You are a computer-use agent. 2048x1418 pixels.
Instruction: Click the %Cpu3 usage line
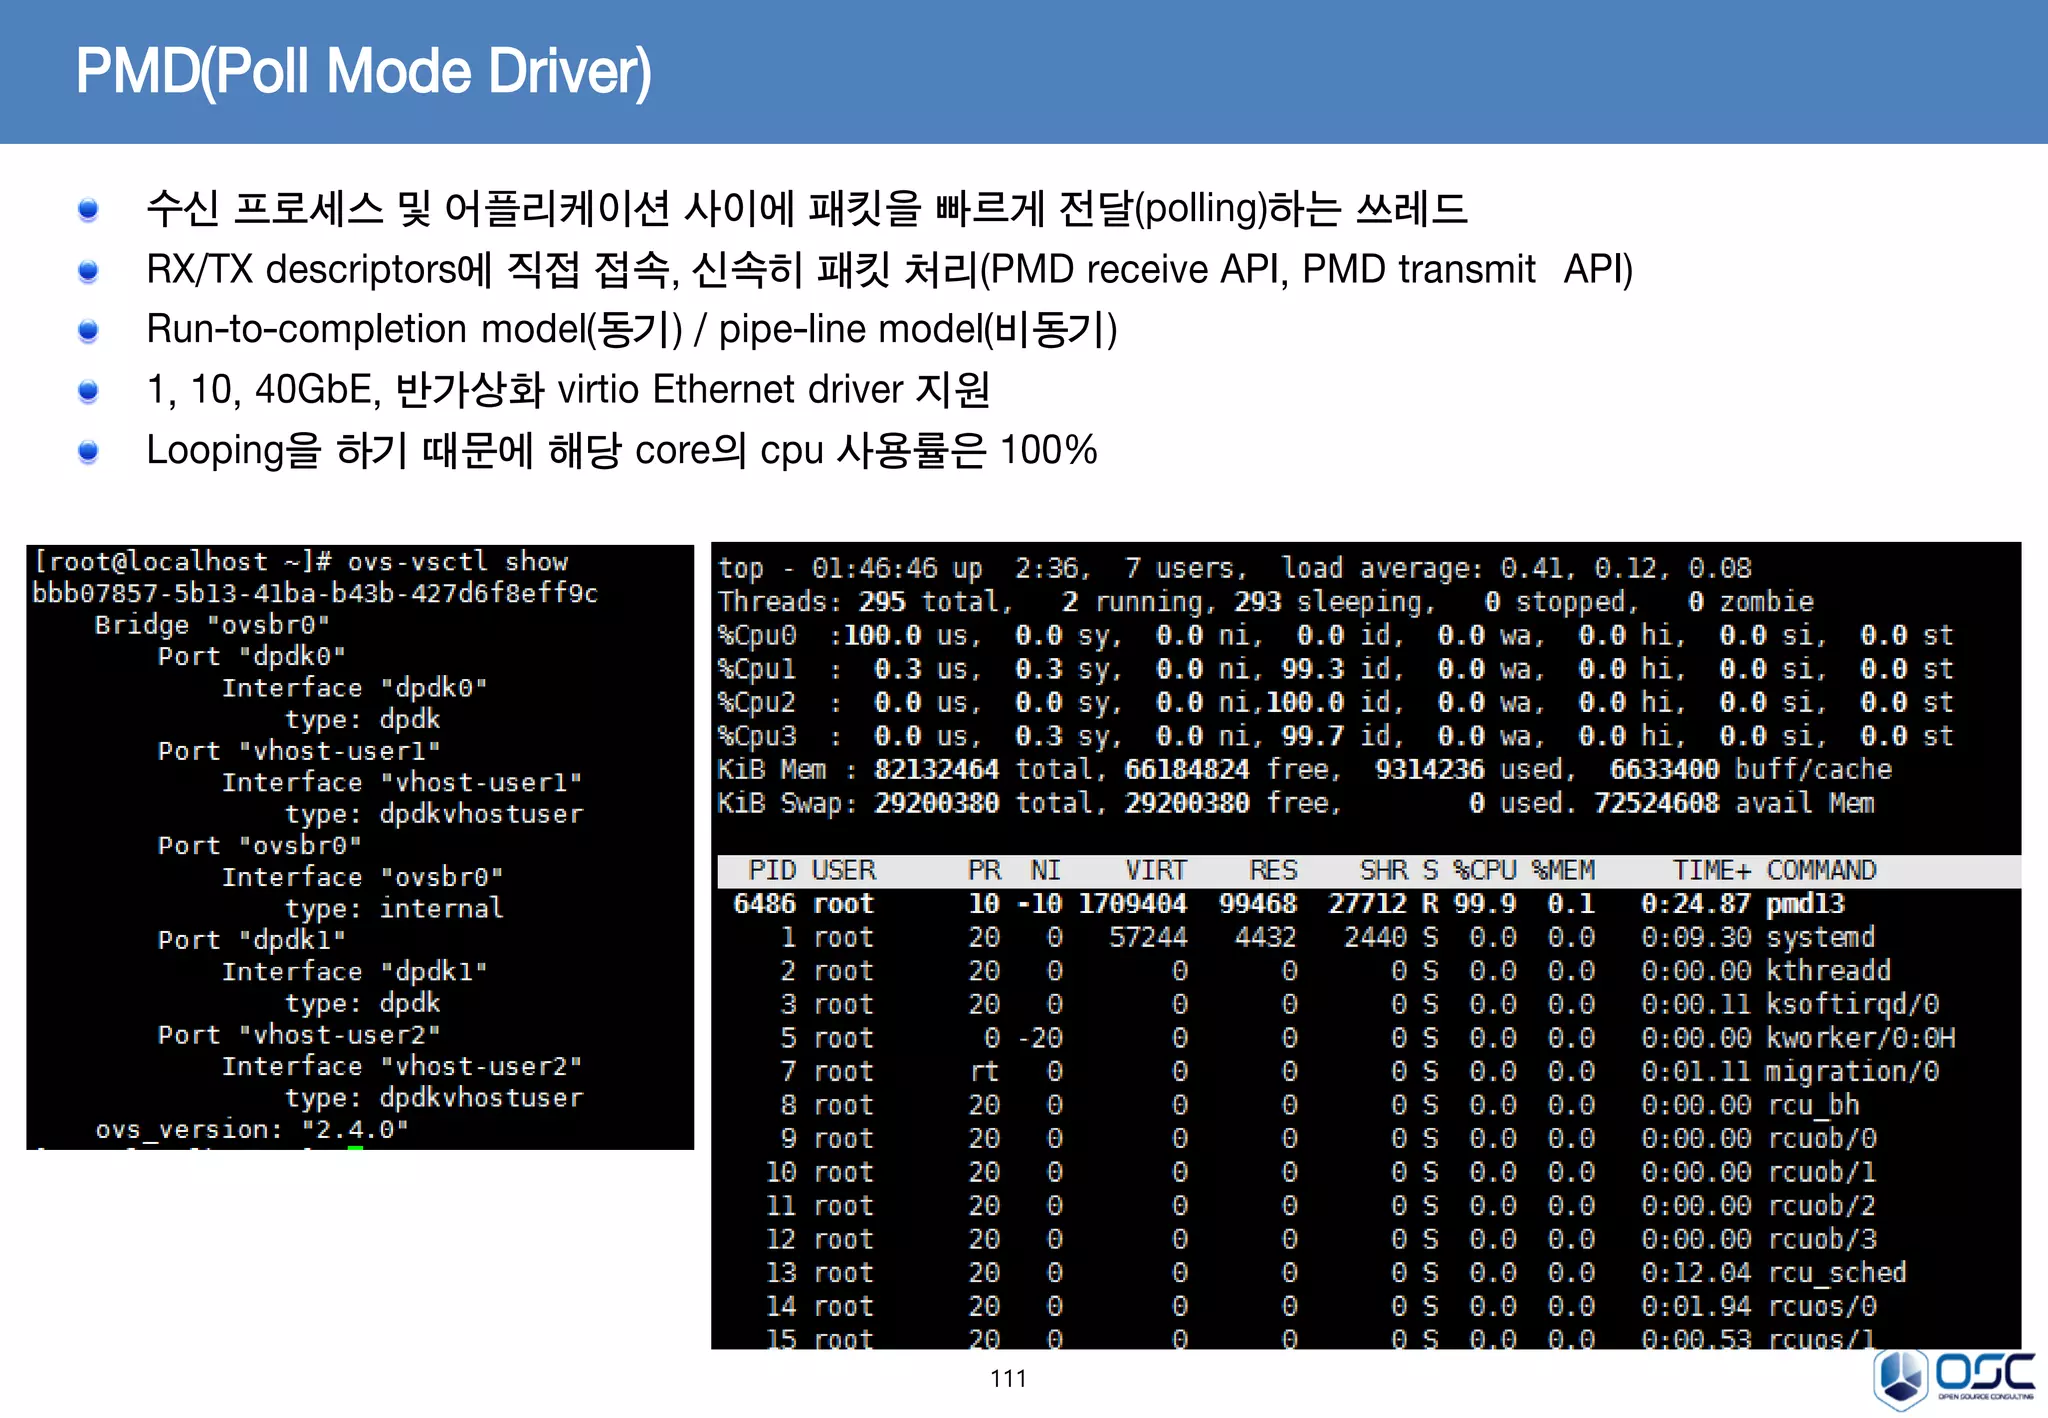coord(1335,736)
